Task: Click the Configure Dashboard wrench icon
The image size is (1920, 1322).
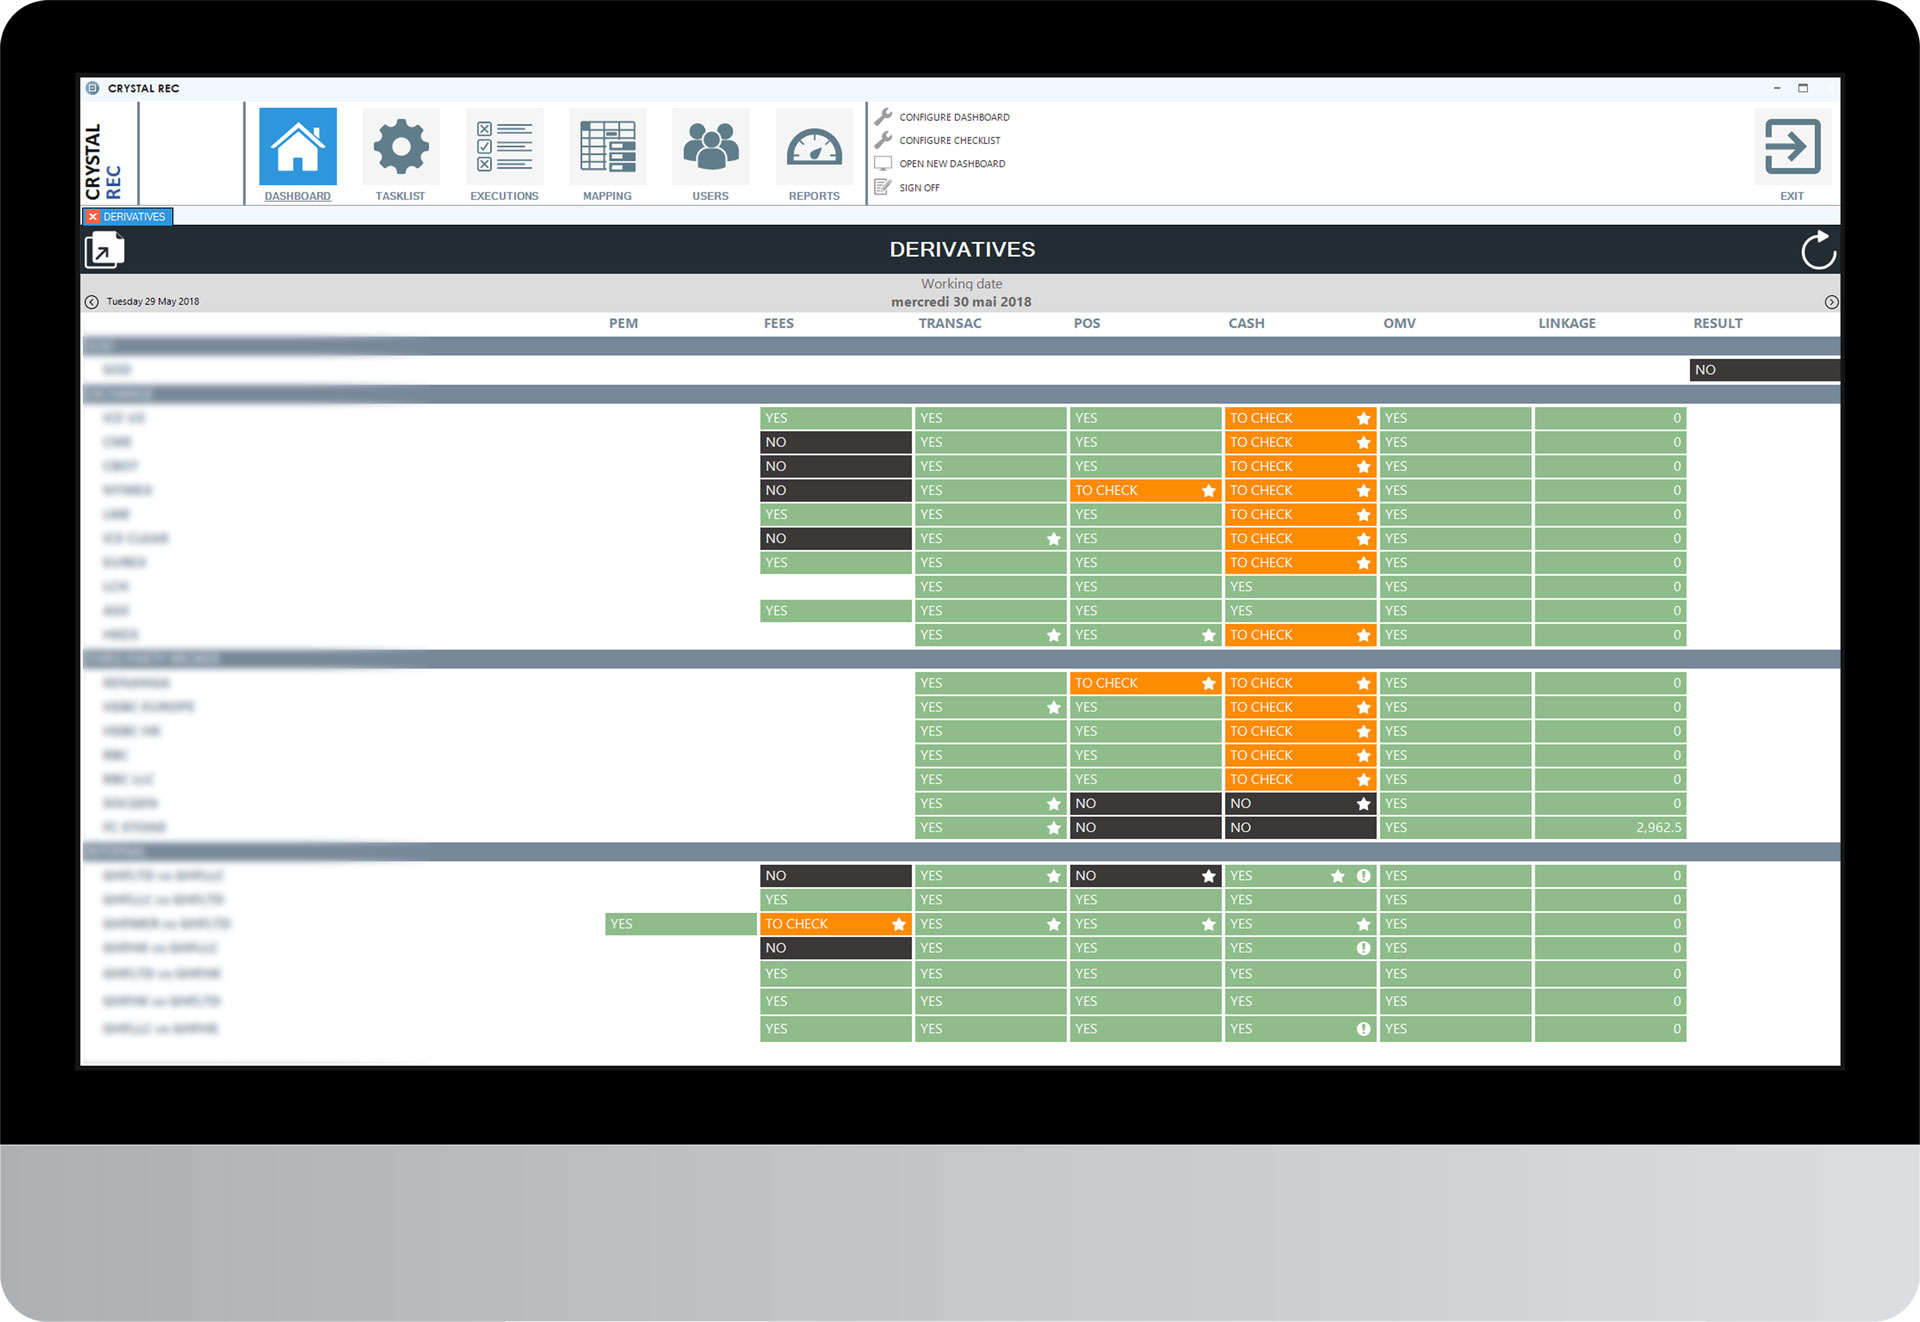Action: [883, 117]
